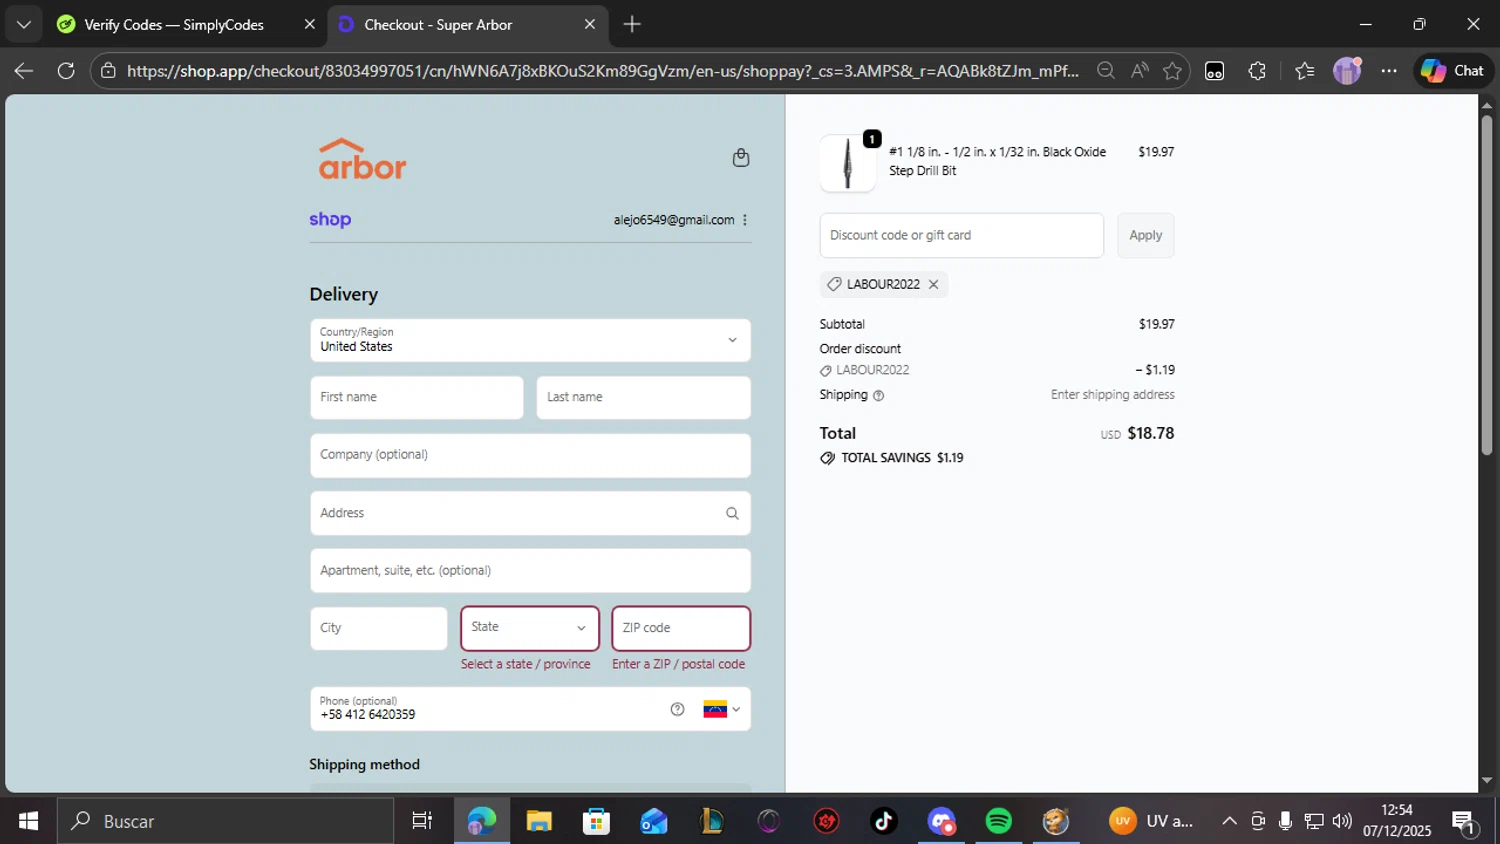Open Spotify from taskbar
Viewport: 1500px width, 844px height.
point(999,821)
